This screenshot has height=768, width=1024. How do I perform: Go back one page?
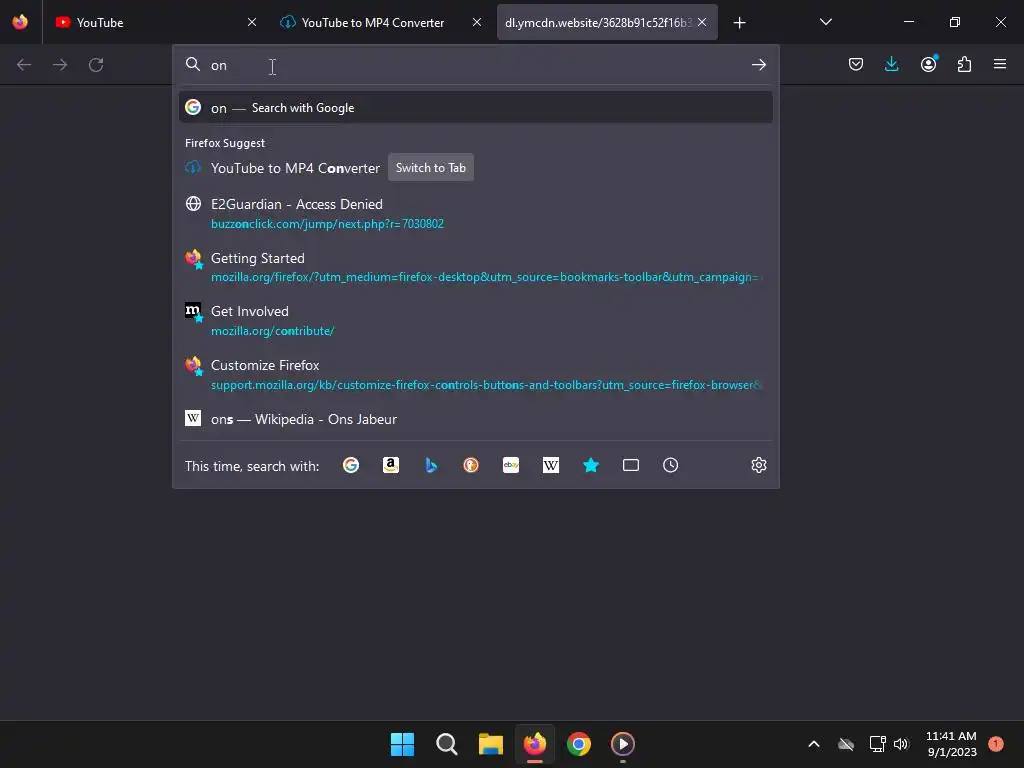click(x=24, y=65)
